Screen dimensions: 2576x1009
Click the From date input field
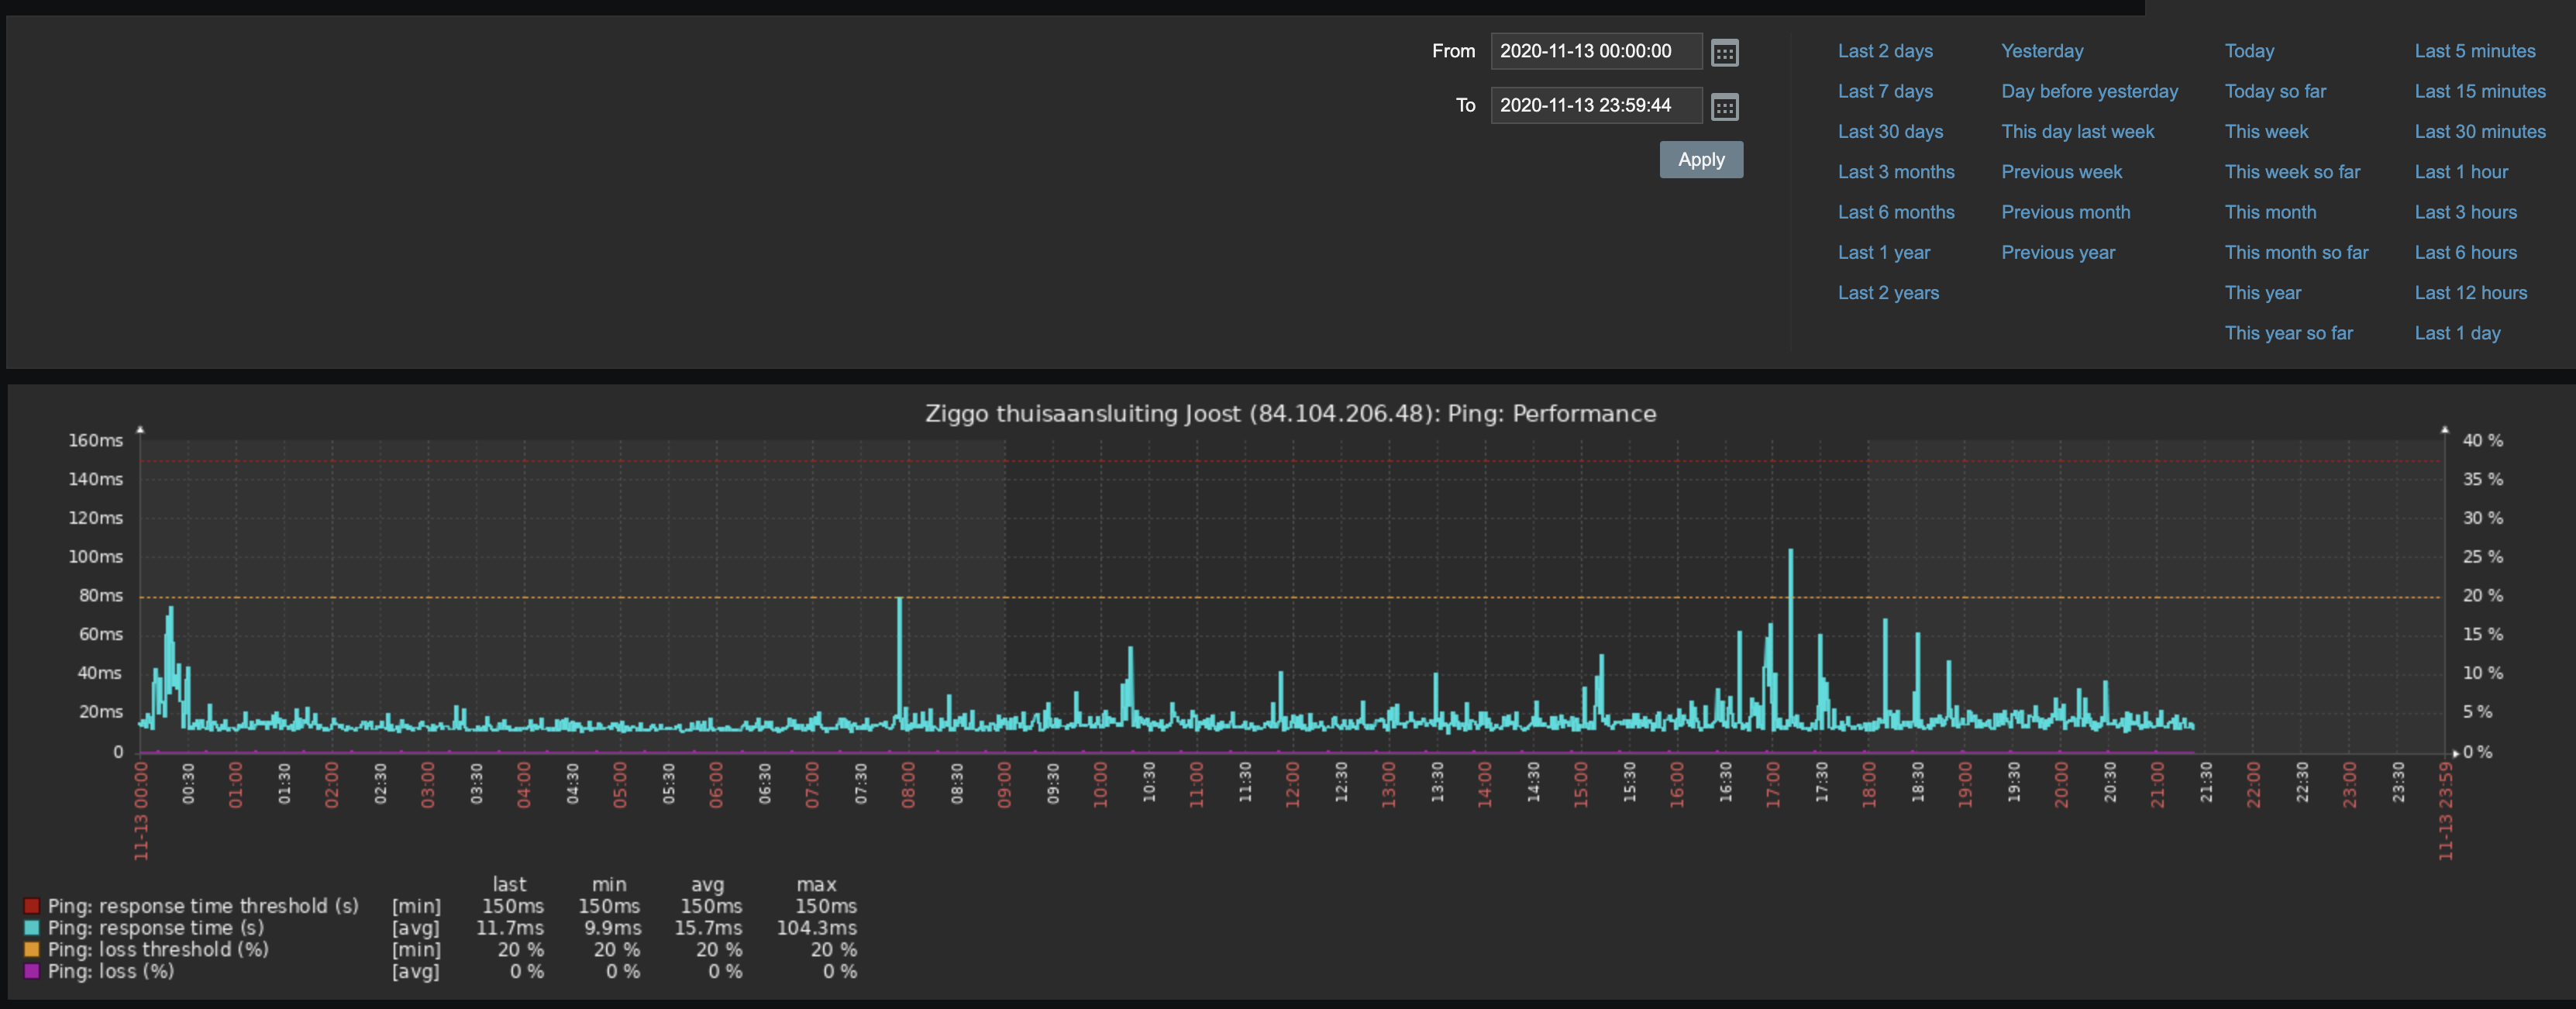[1595, 51]
